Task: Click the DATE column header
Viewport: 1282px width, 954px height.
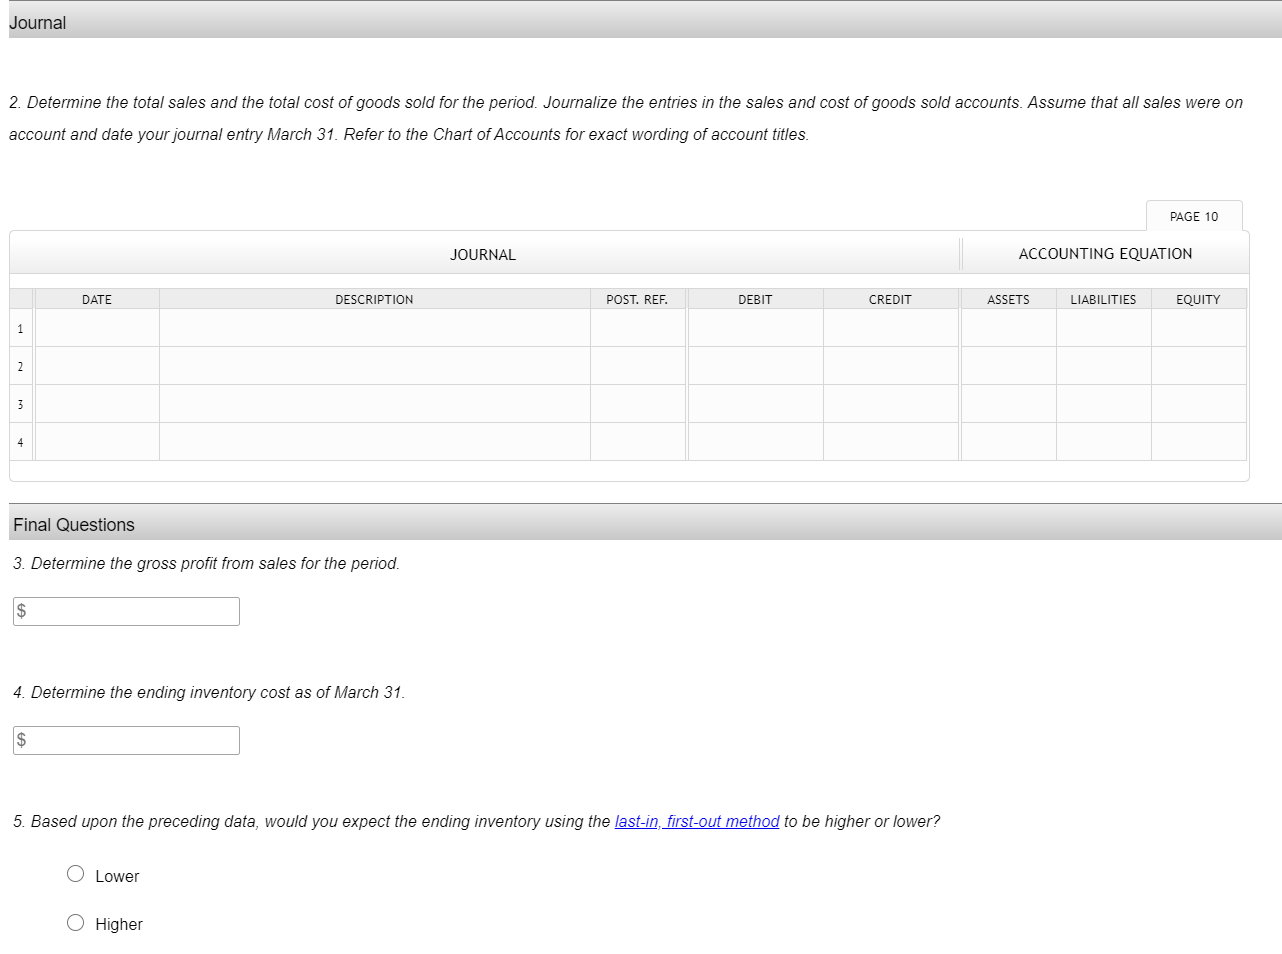Action: [97, 299]
